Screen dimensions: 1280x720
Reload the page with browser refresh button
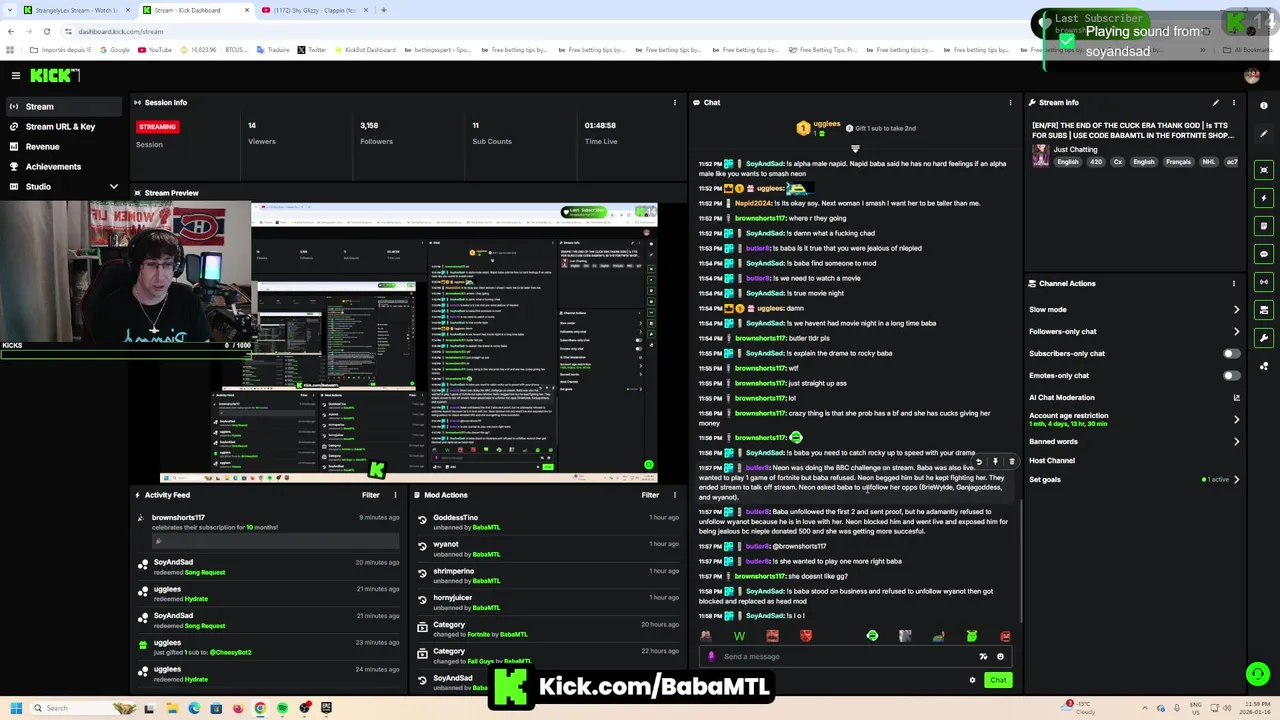click(x=46, y=31)
